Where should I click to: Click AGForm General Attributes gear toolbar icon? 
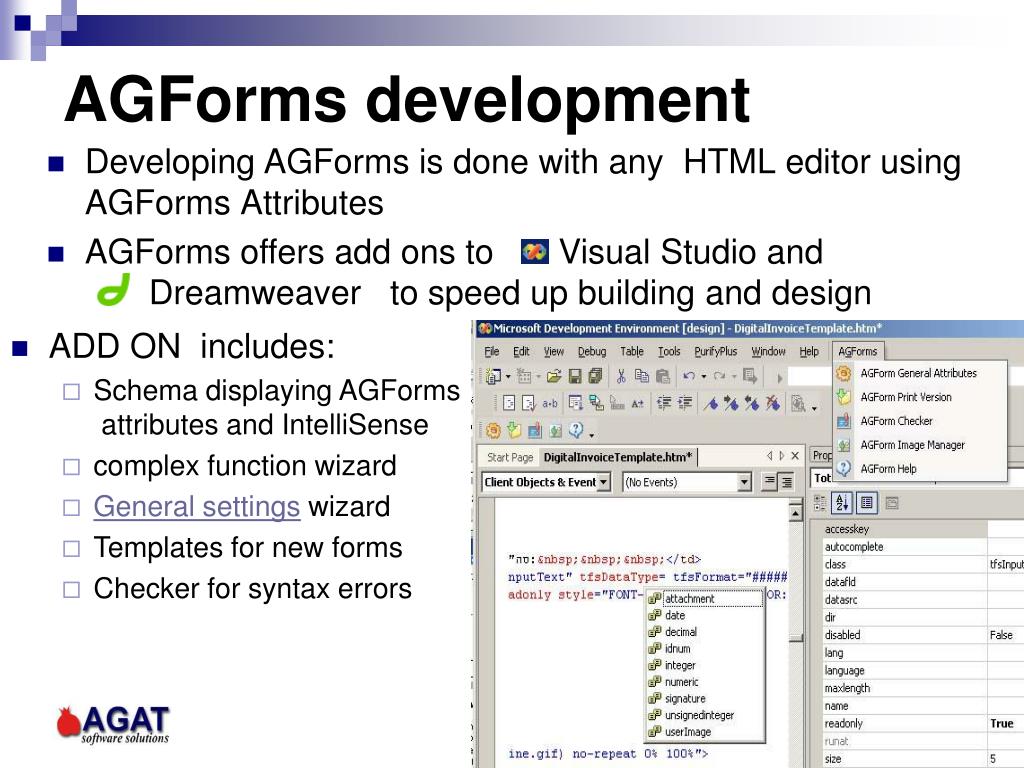coord(494,430)
